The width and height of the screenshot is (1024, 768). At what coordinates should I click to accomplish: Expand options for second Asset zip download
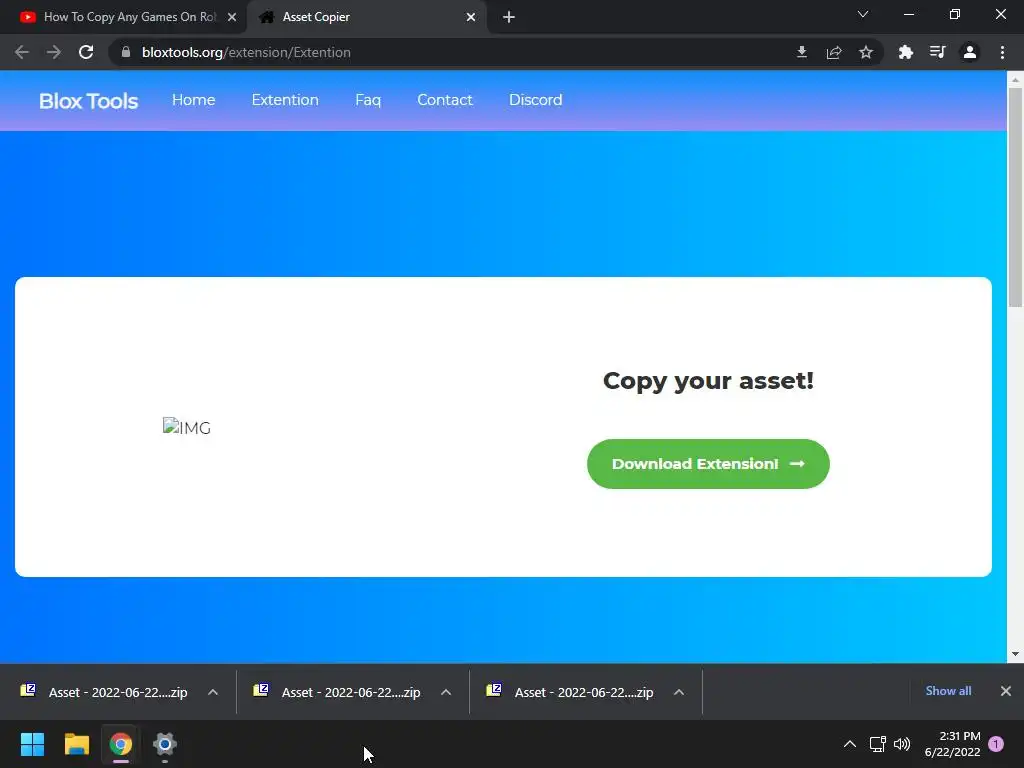coord(446,692)
